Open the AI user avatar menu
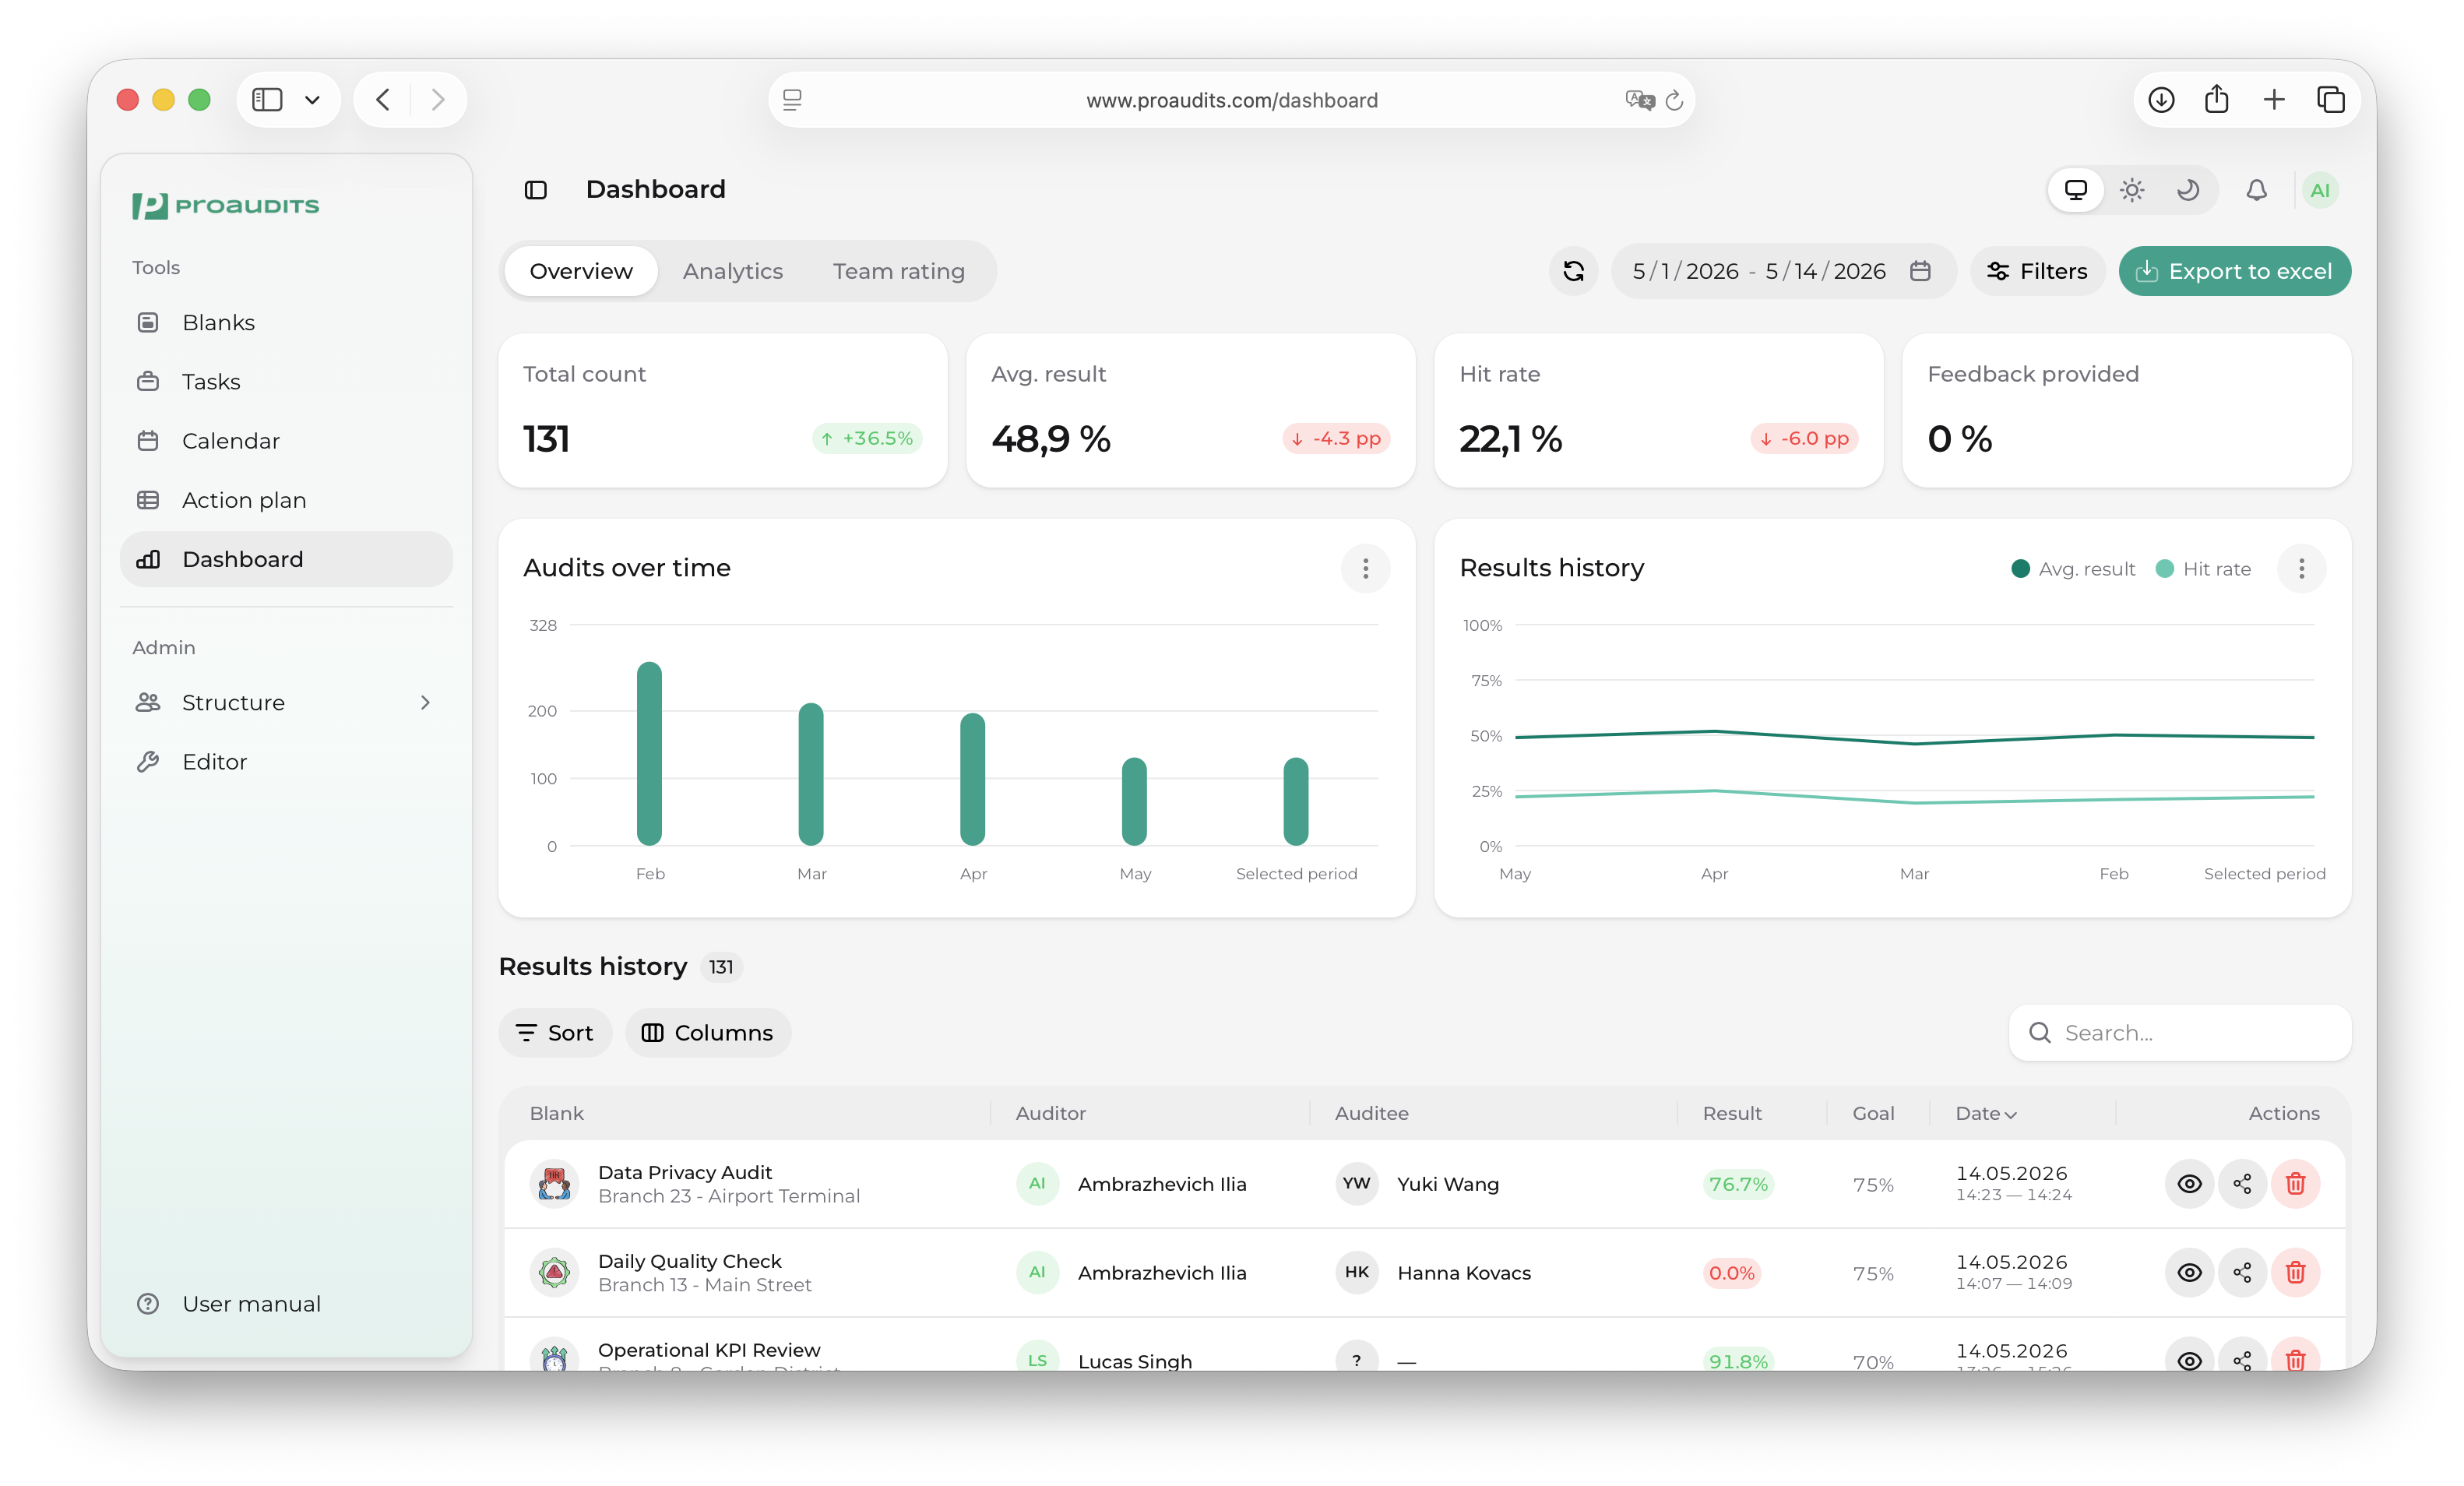Image resolution: width=2464 pixels, height=1486 pixels. (x=2320, y=190)
